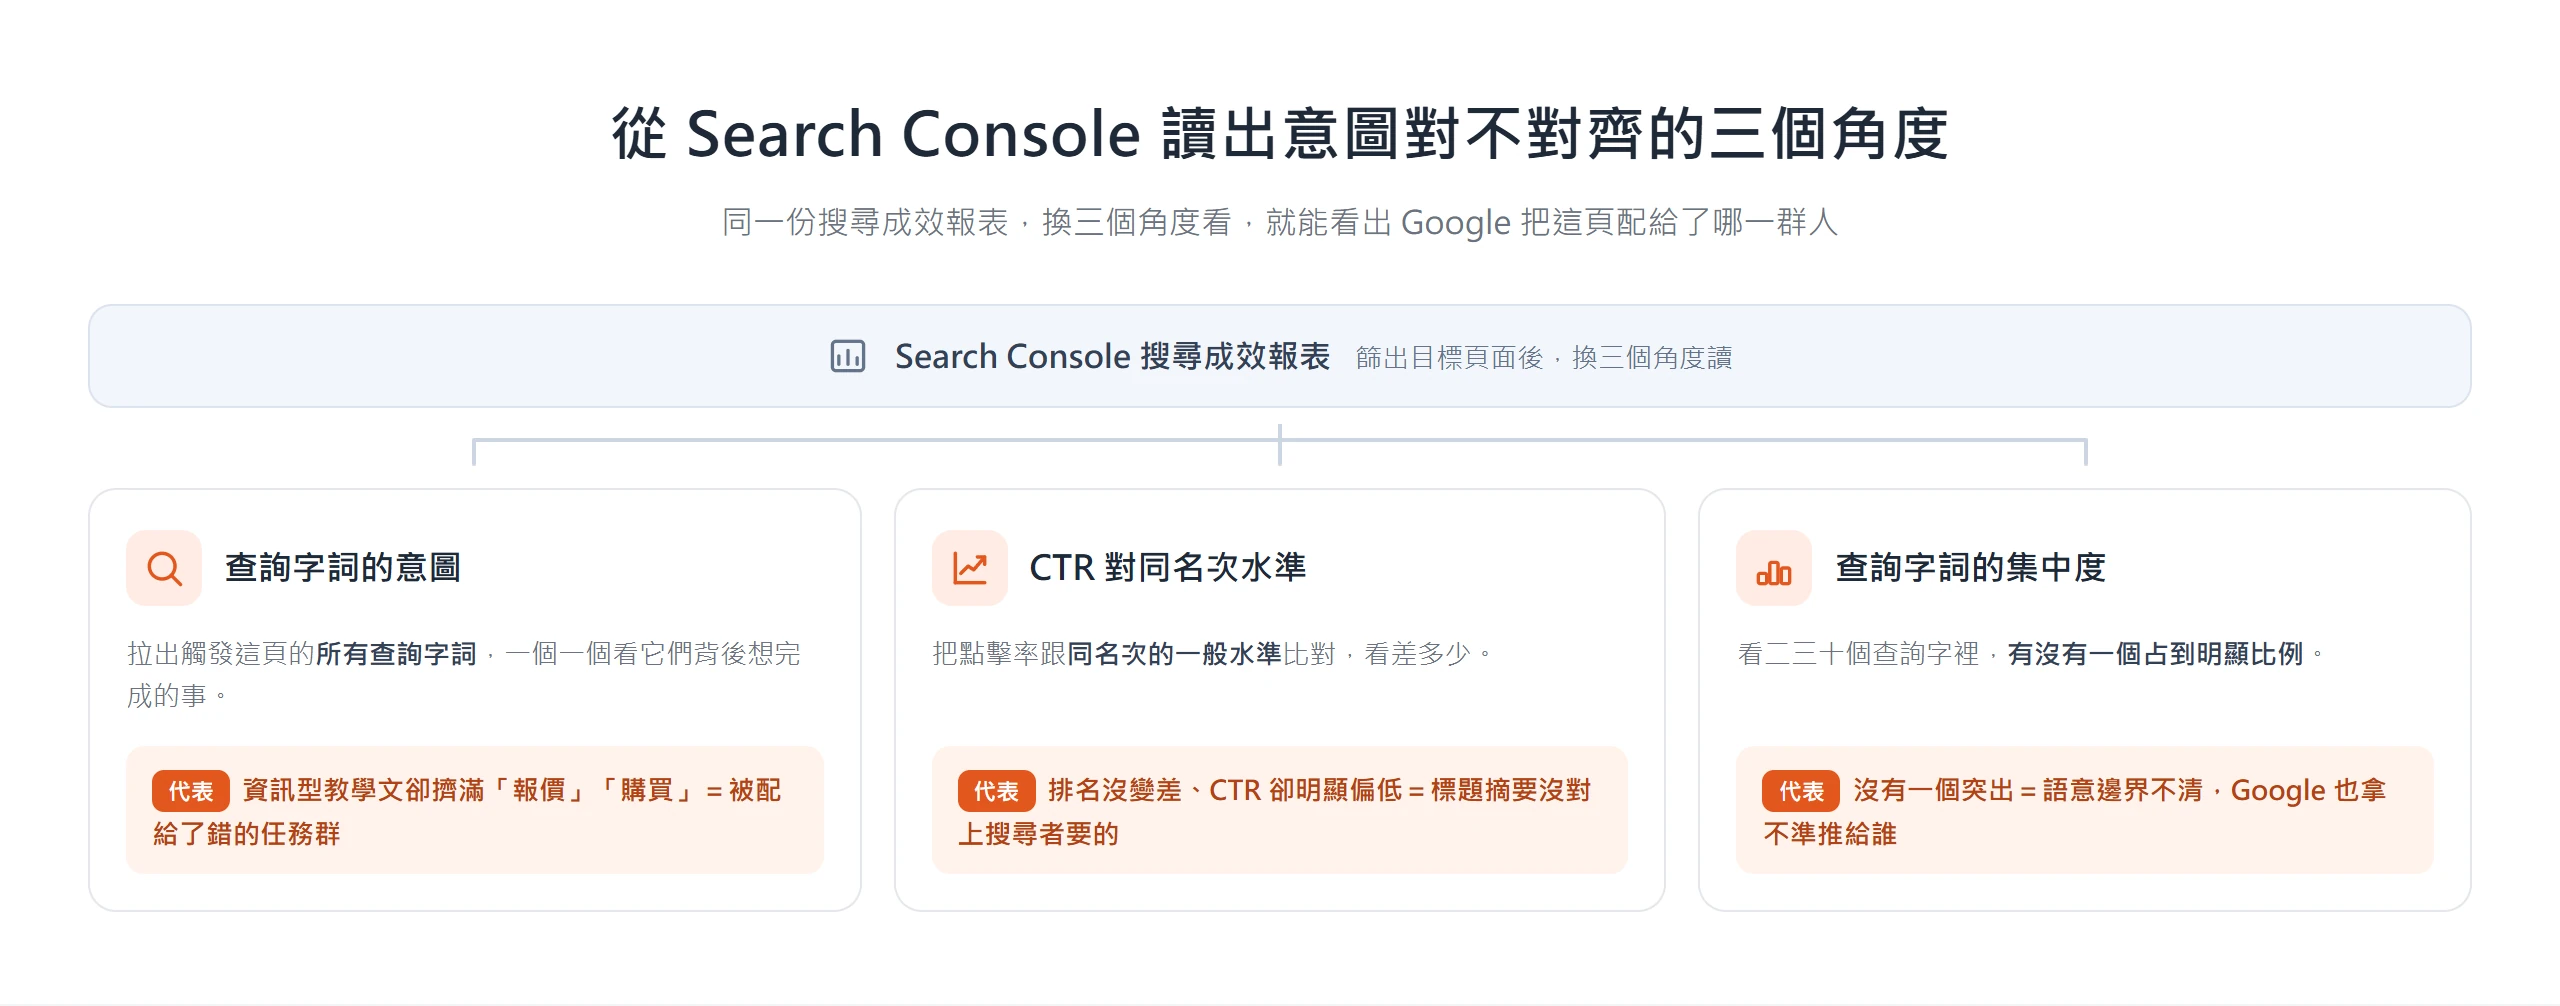Click the 代表 badge in 查詢字詞的集中度 card

pyautogui.click(x=1801, y=791)
